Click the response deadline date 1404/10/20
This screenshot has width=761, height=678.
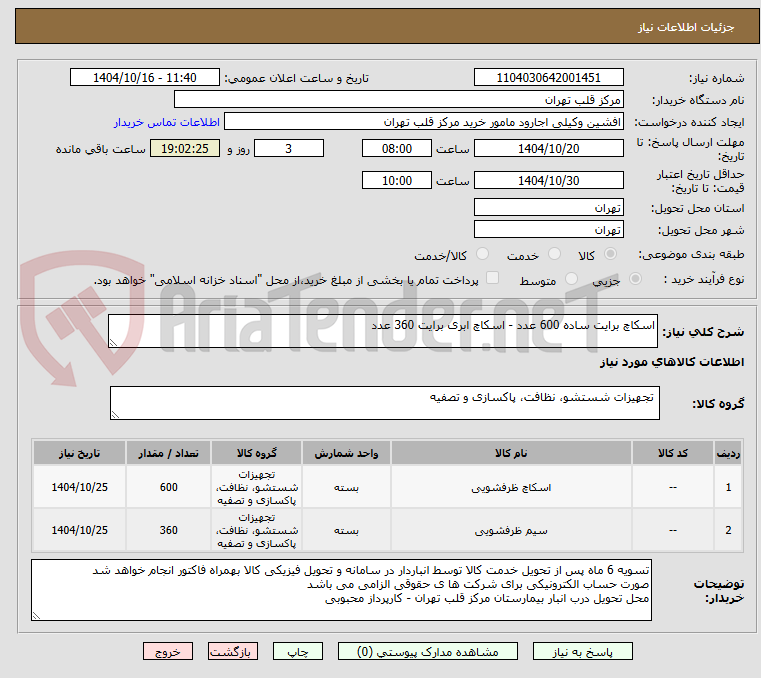tap(548, 148)
